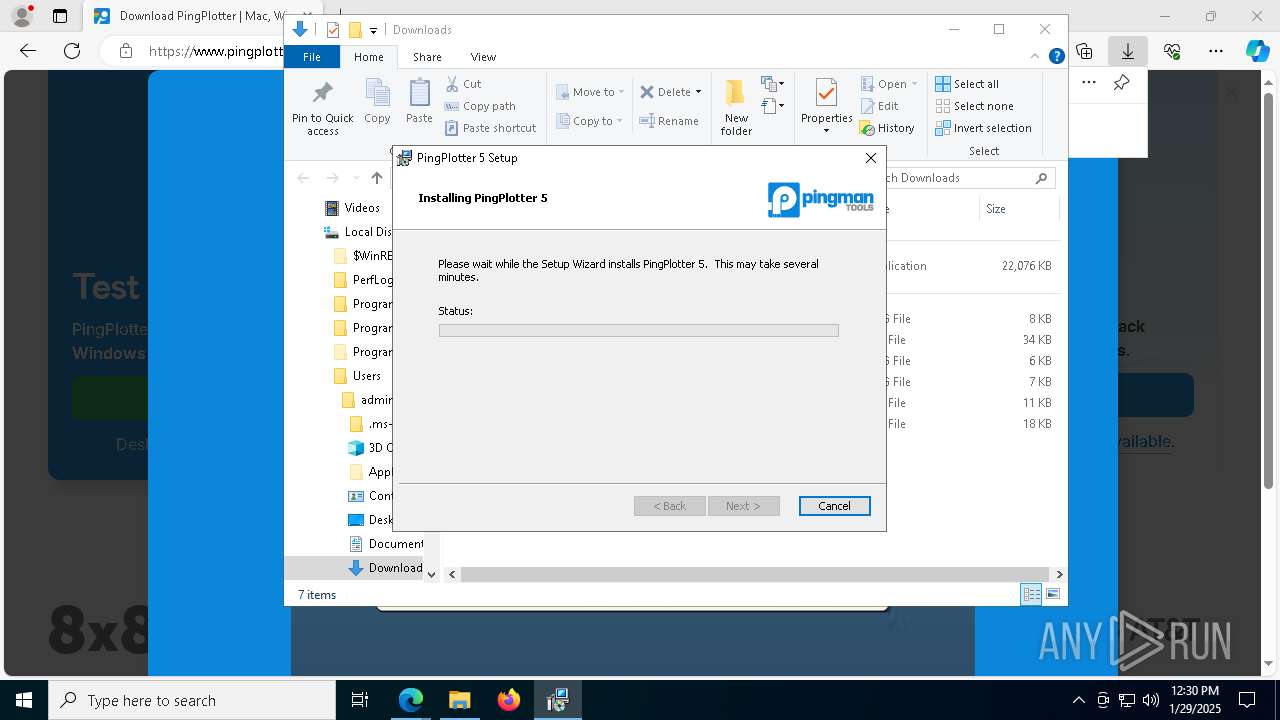This screenshot has width=1280, height=720.
Task: Open Quick Access Toolbar customize dropdown
Action: (373, 30)
